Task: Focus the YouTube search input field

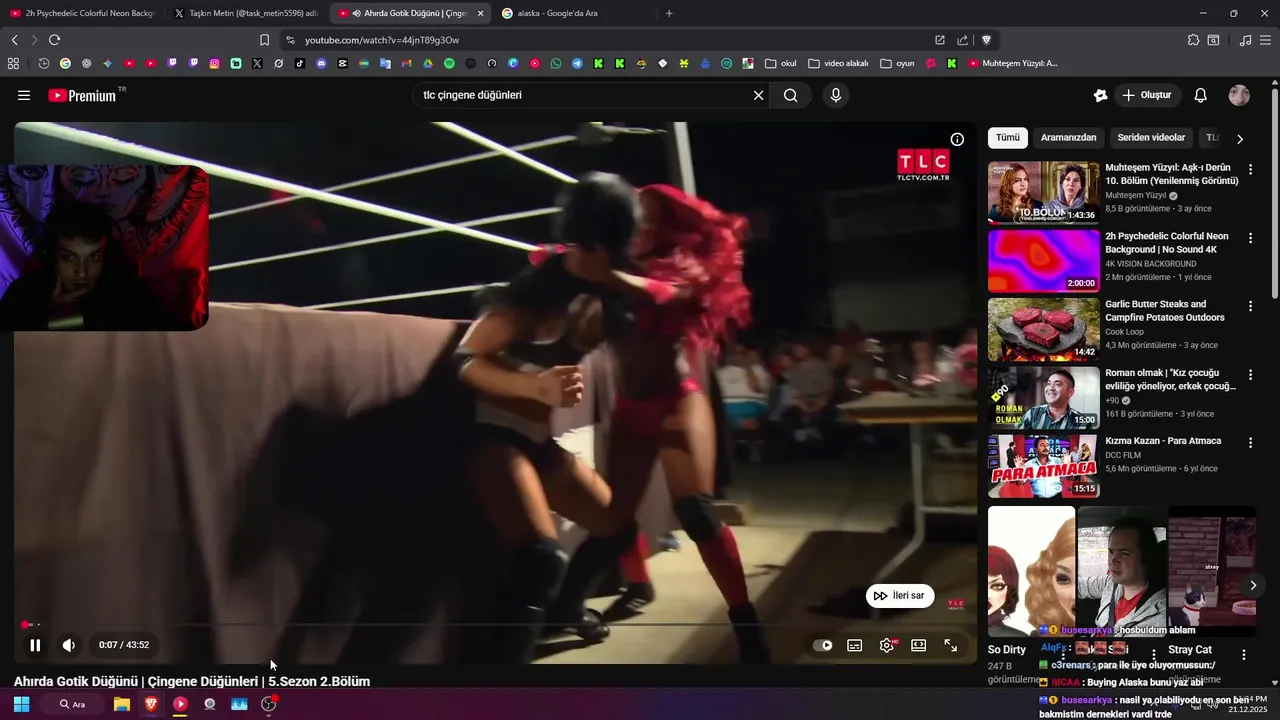Action: [585, 95]
